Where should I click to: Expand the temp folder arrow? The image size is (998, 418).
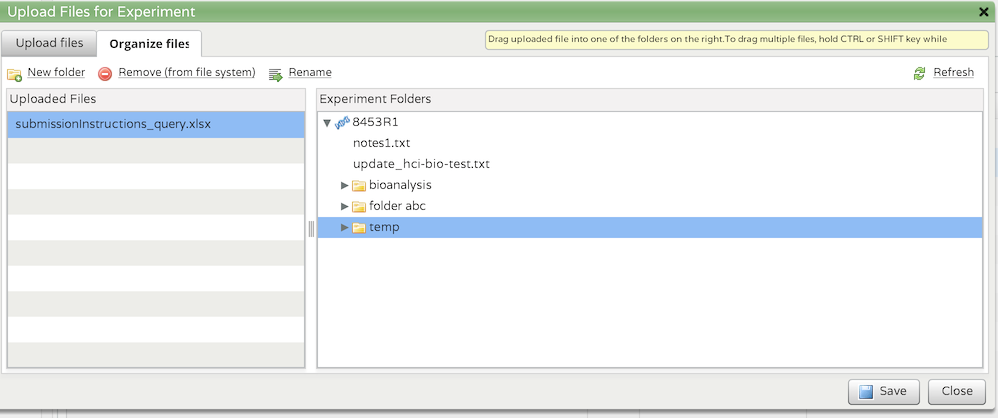(345, 228)
